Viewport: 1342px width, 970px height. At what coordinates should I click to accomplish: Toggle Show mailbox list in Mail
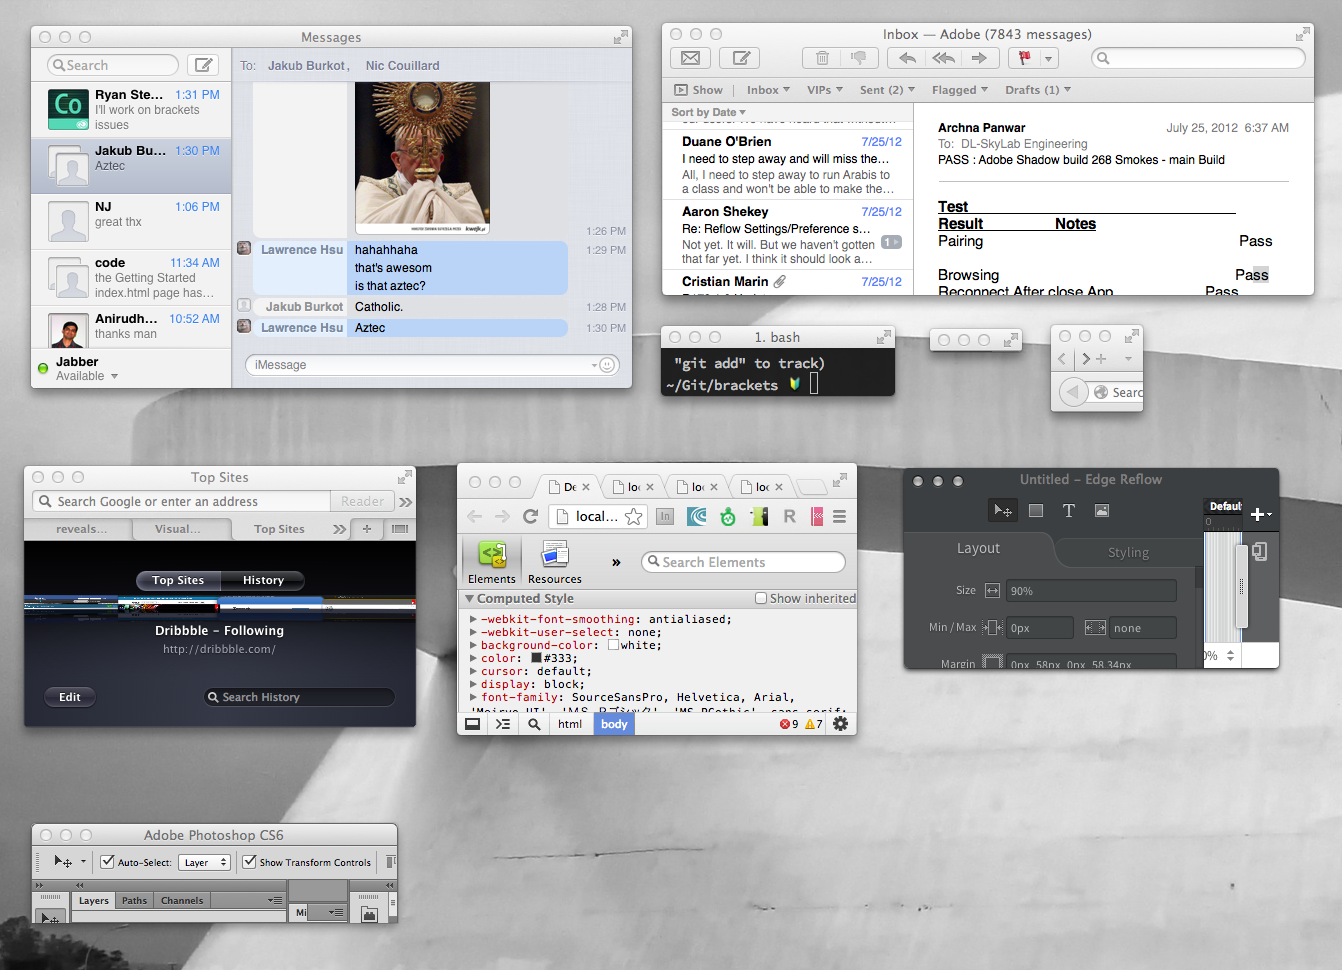(x=697, y=89)
